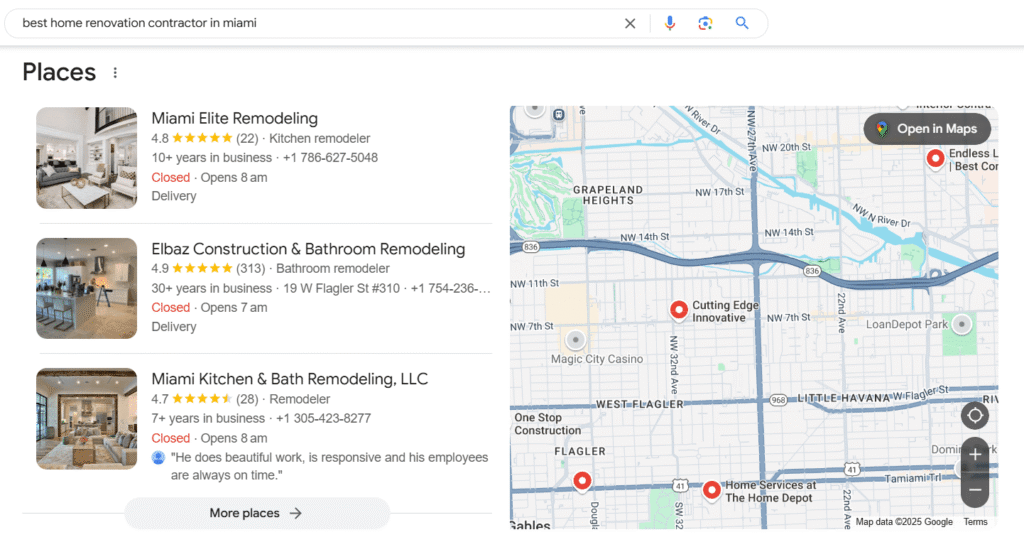Click the address 19 W Flagler St #310
The image size is (1024, 547).
coord(342,288)
